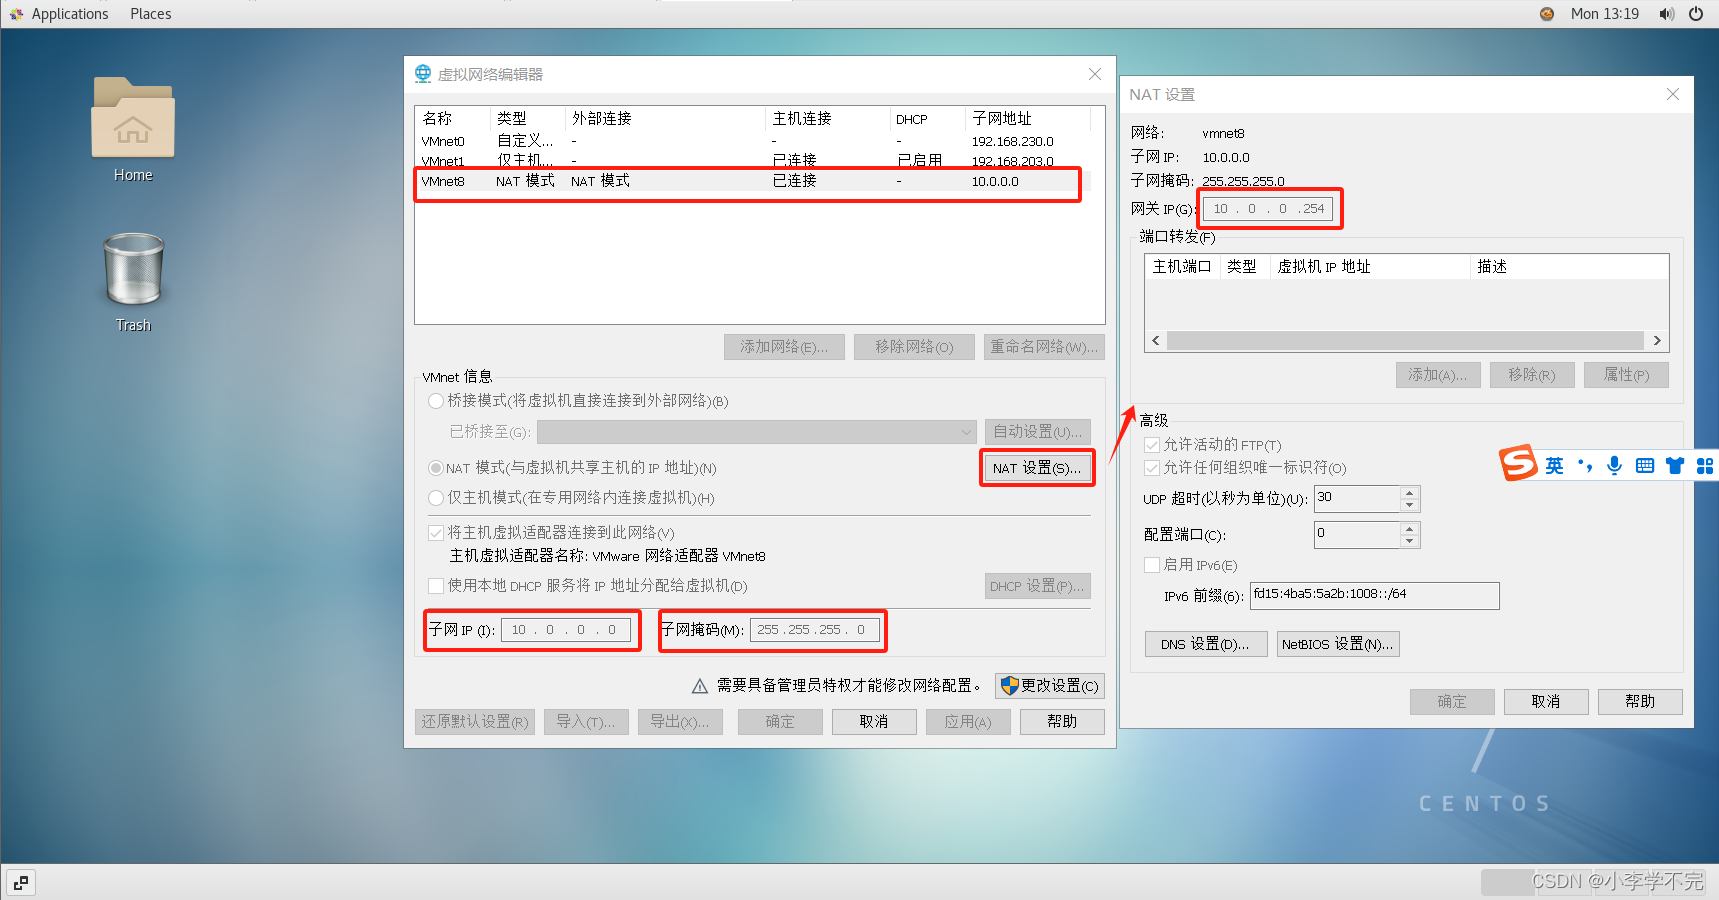Close the 虚拟网络编辑器 window
Image resolution: width=1719 pixels, height=900 pixels.
[1095, 74]
